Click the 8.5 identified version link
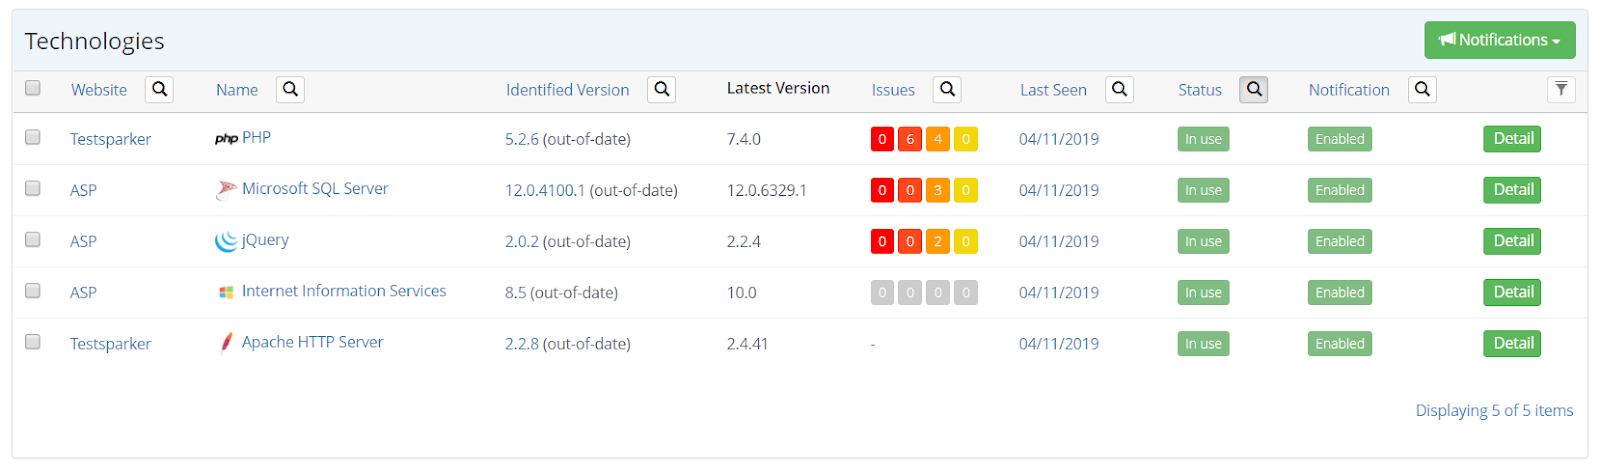This screenshot has height=474, width=1600. tap(516, 292)
